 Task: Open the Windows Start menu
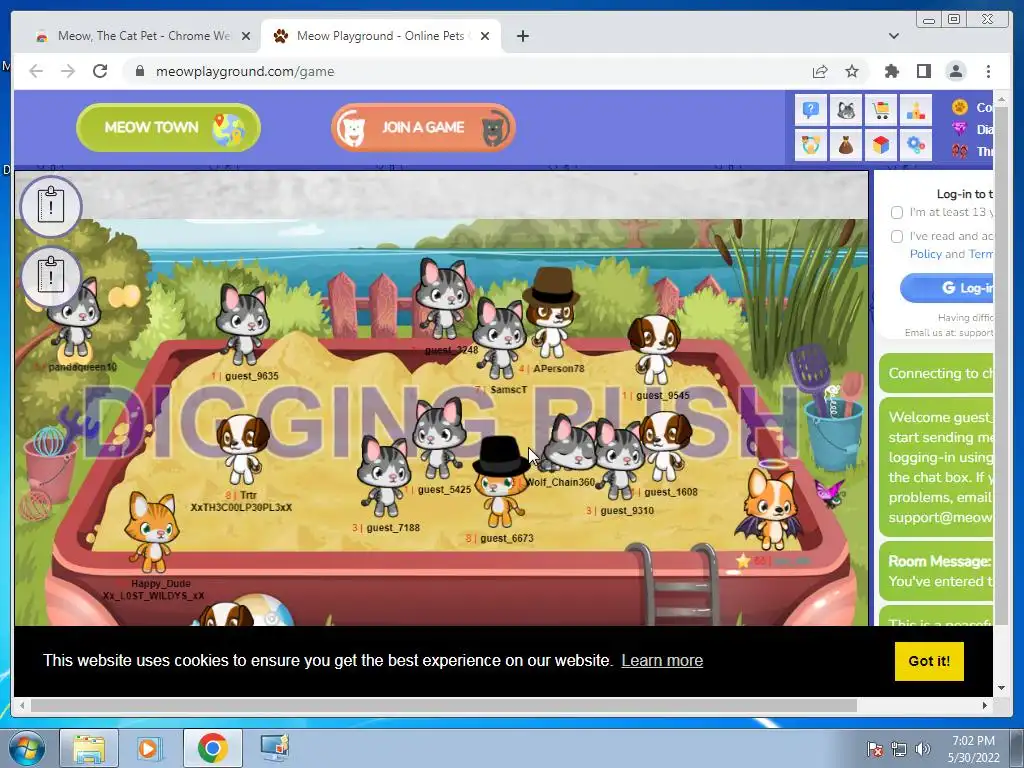pyautogui.click(x=27, y=748)
